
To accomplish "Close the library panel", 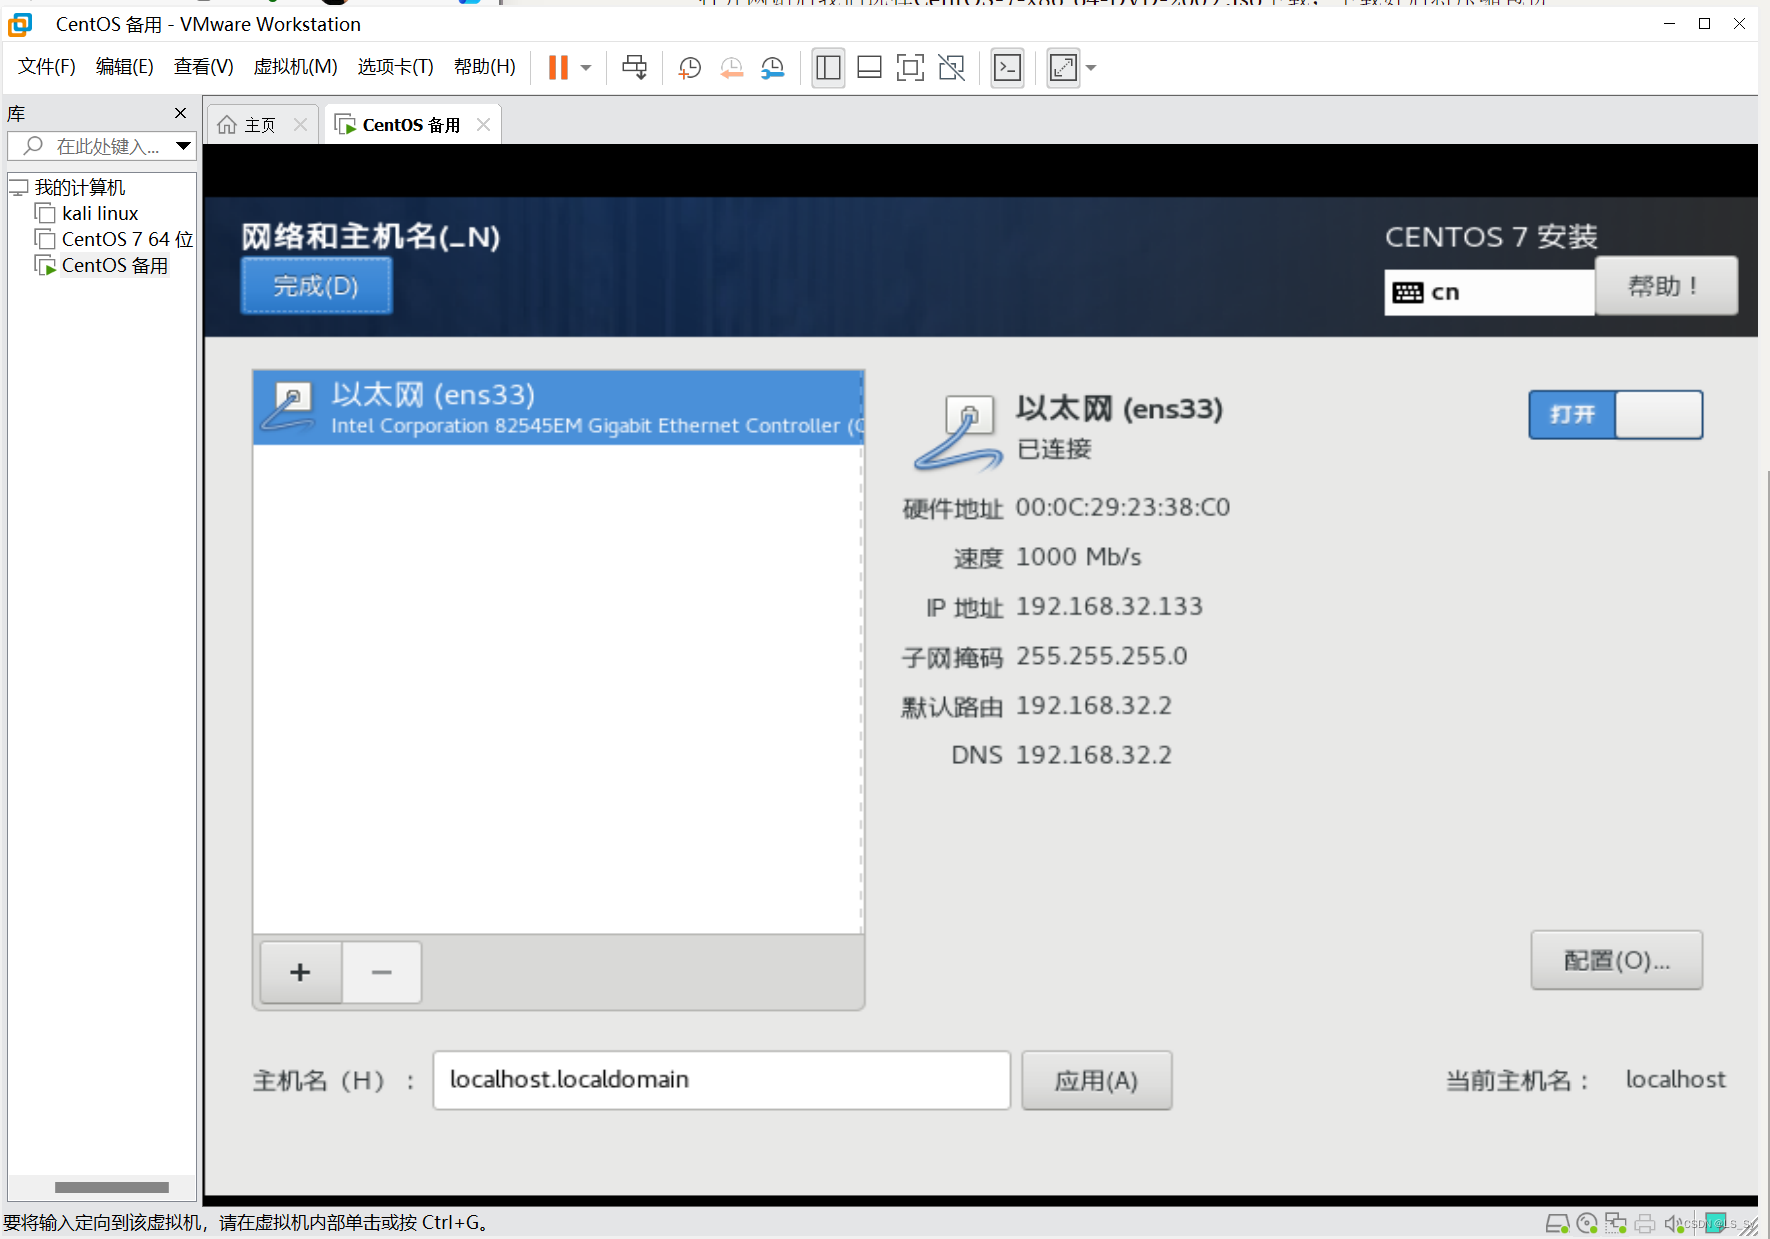I will 180,113.
